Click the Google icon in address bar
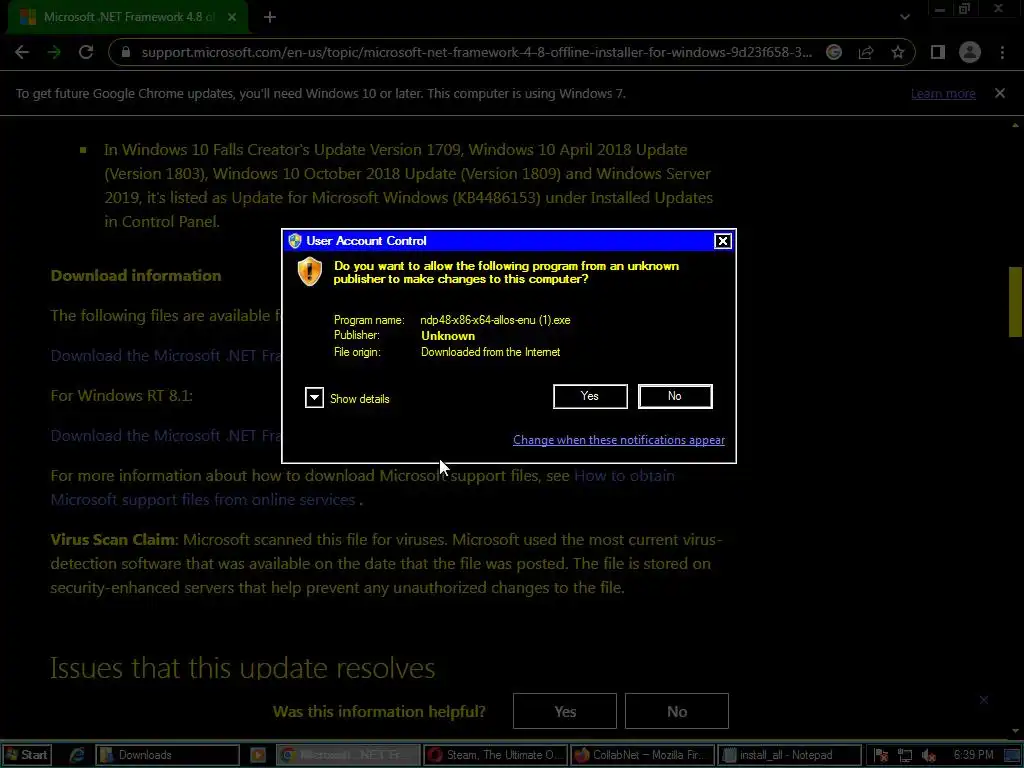The image size is (1024, 768). 834,52
